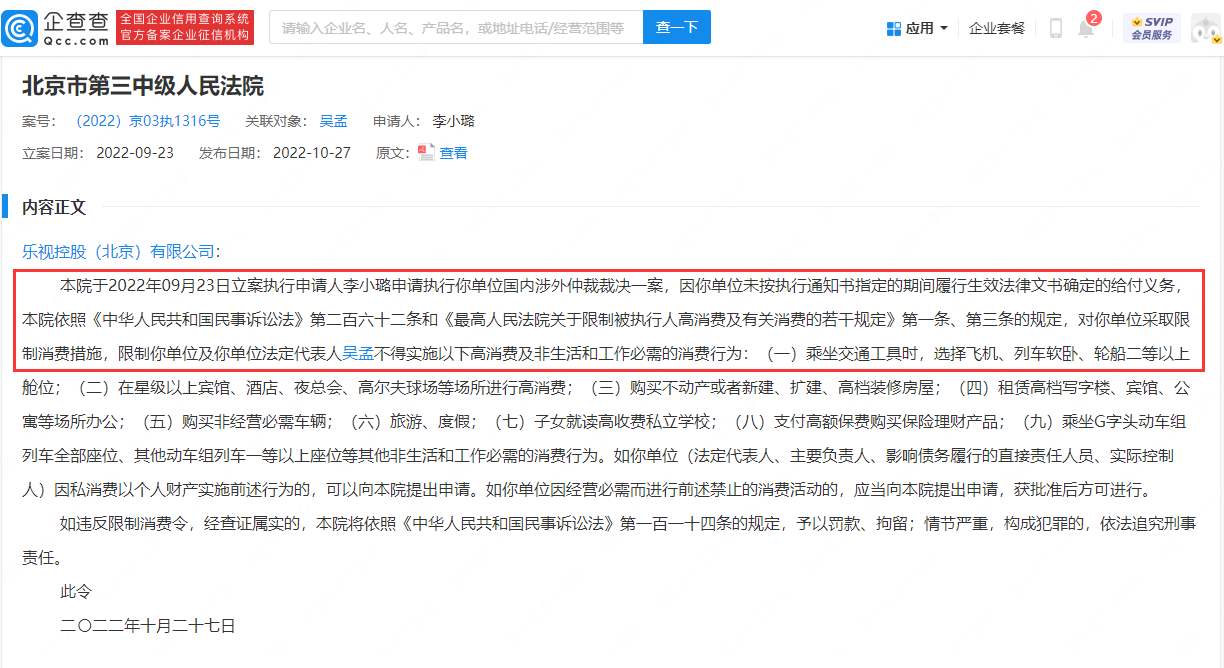Click the 立案日期： label
Screen dimensions: 1224x668
pos(53,153)
